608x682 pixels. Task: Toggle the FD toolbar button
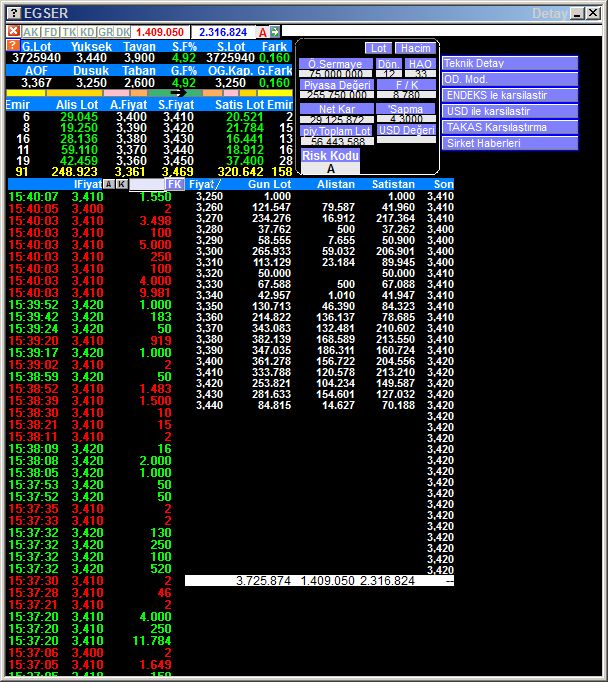pos(51,32)
